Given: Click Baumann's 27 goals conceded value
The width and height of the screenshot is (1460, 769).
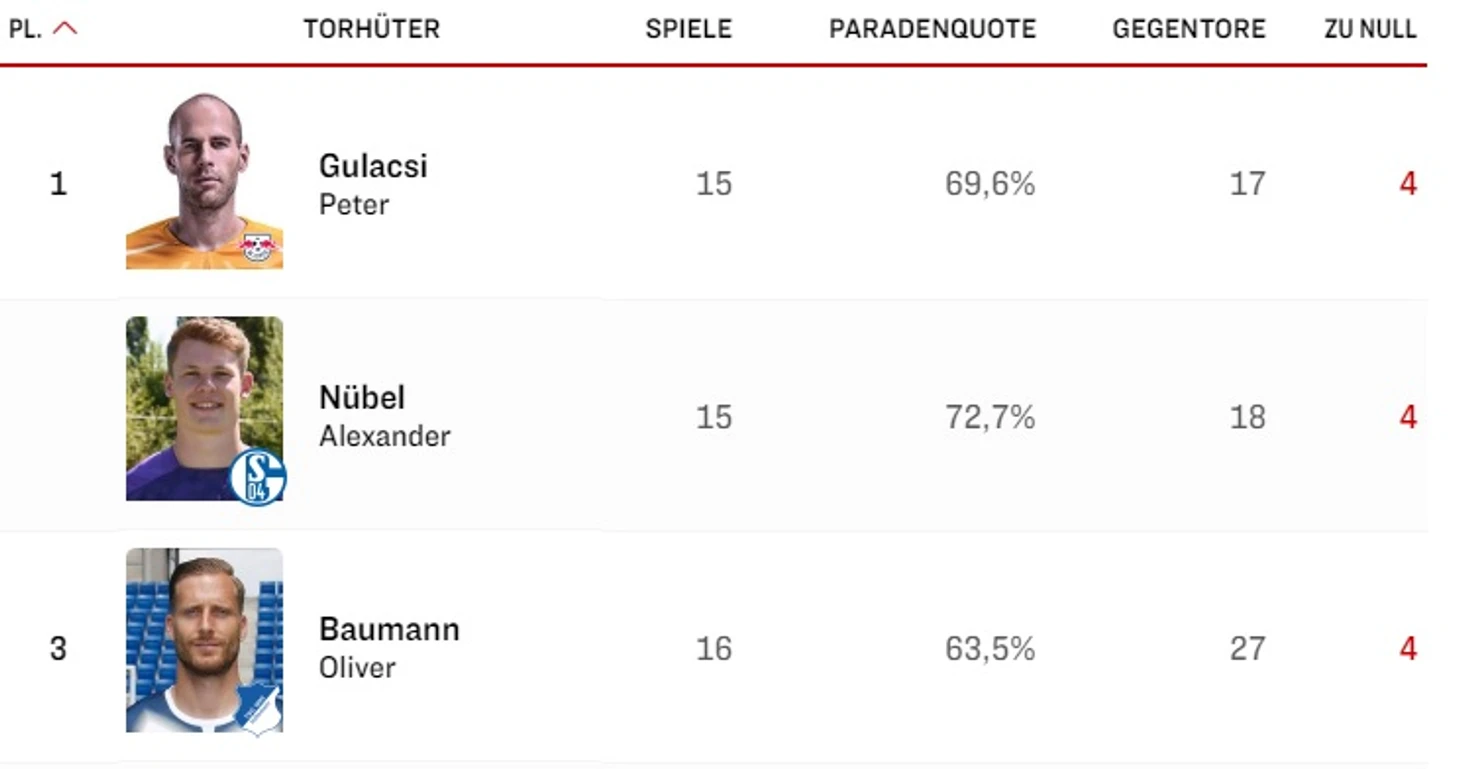Looking at the screenshot, I should coord(1247,649).
